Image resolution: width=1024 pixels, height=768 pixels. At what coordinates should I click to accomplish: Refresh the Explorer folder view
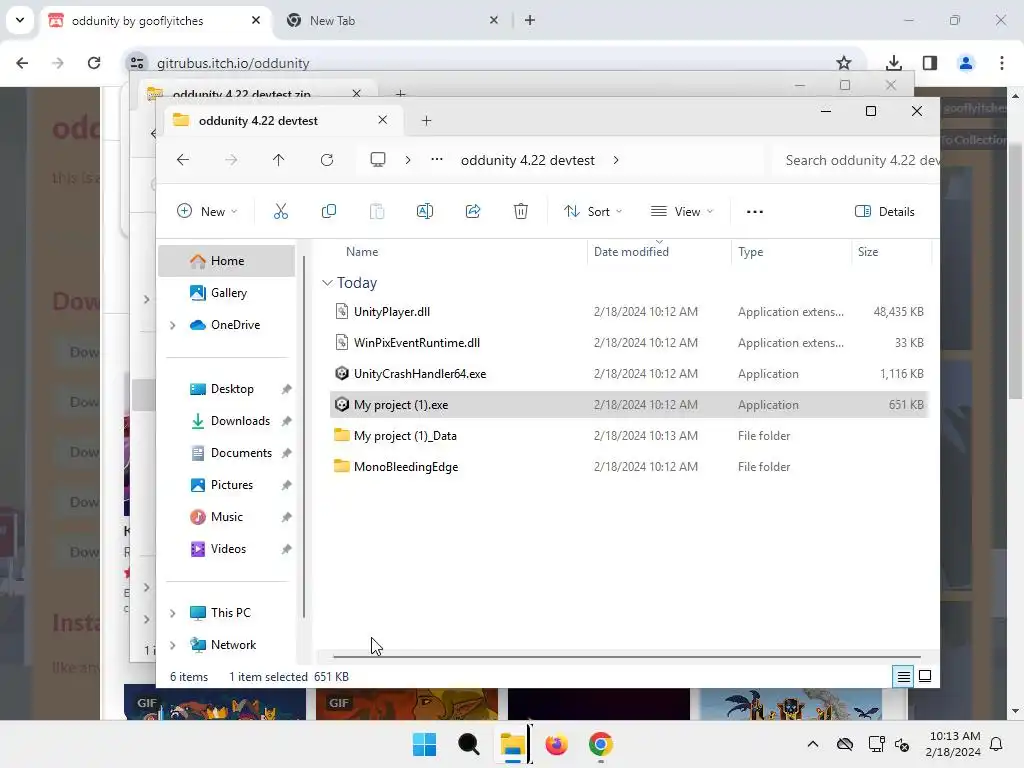point(327,160)
